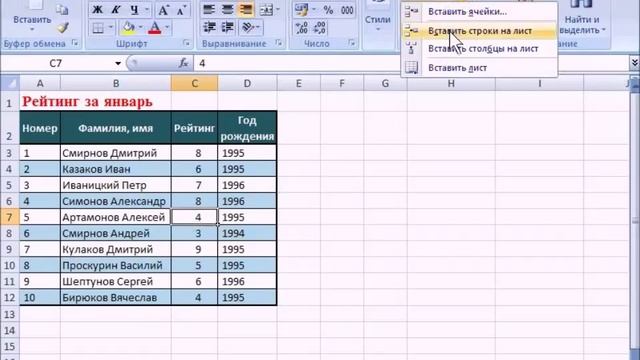Viewport: 640px width, 360px height.
Task: Click the Name Box showing C7
Action: (57, 63)
